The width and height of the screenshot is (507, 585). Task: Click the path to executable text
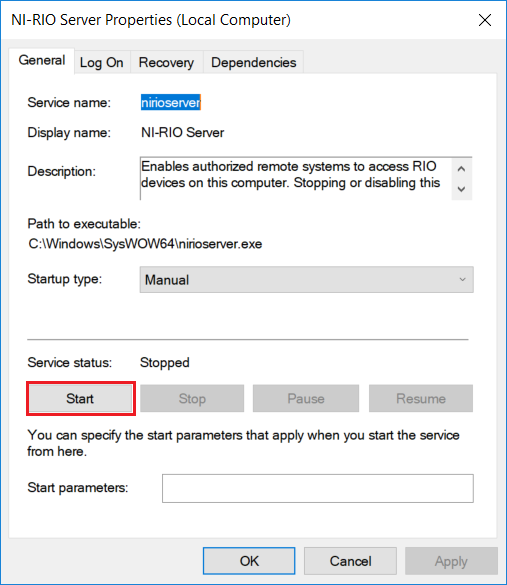145,244
